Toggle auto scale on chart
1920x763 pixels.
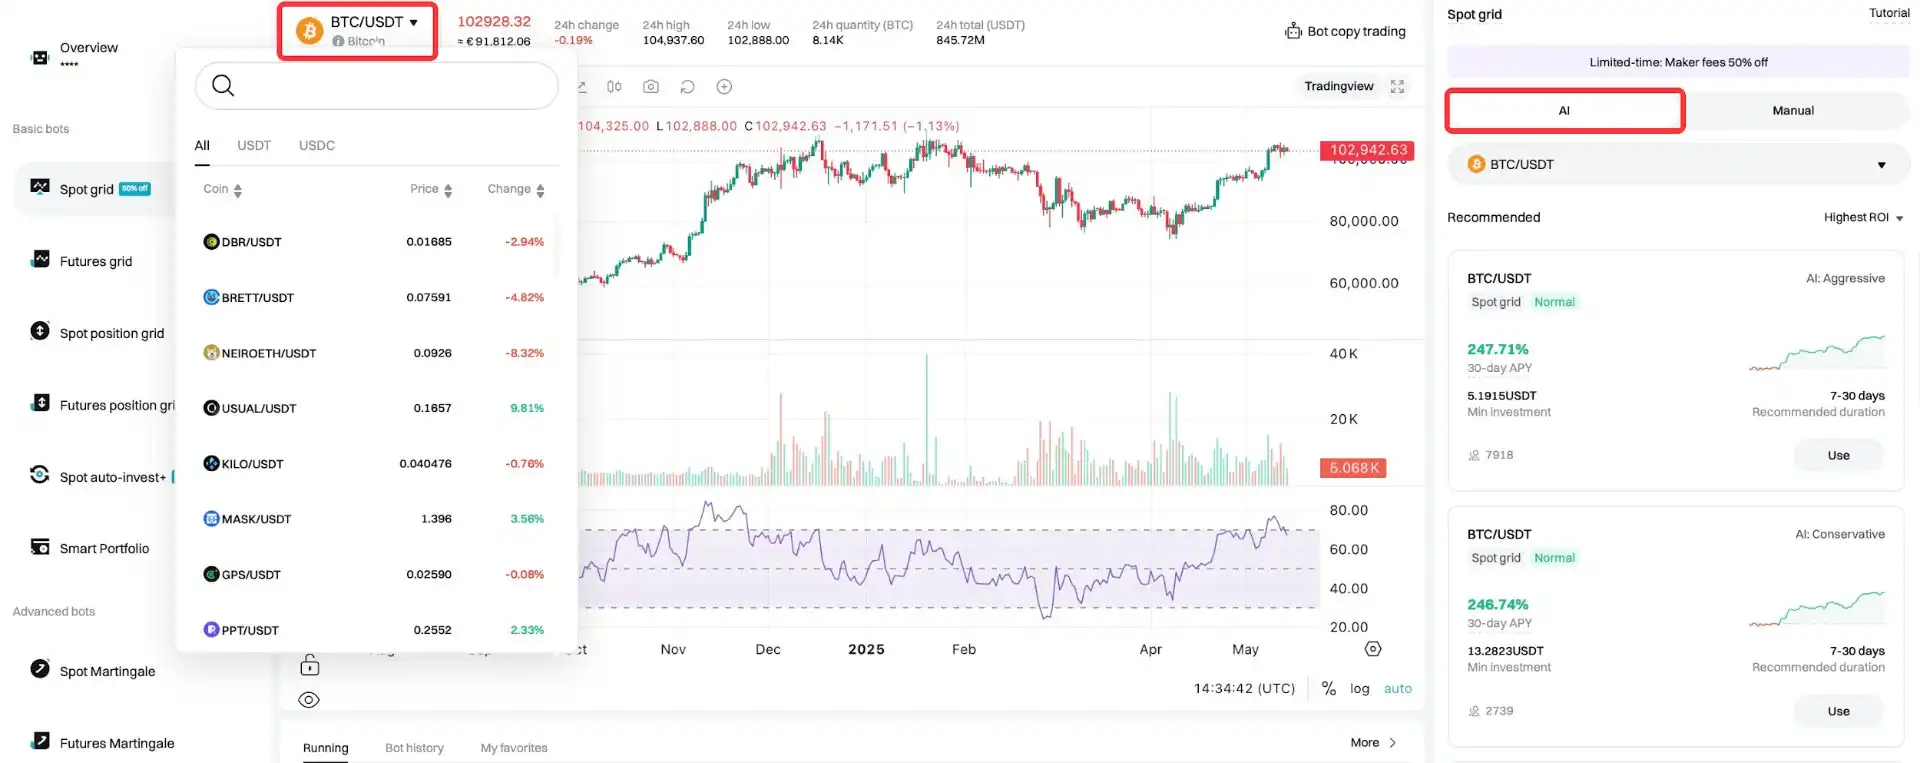1397,688
